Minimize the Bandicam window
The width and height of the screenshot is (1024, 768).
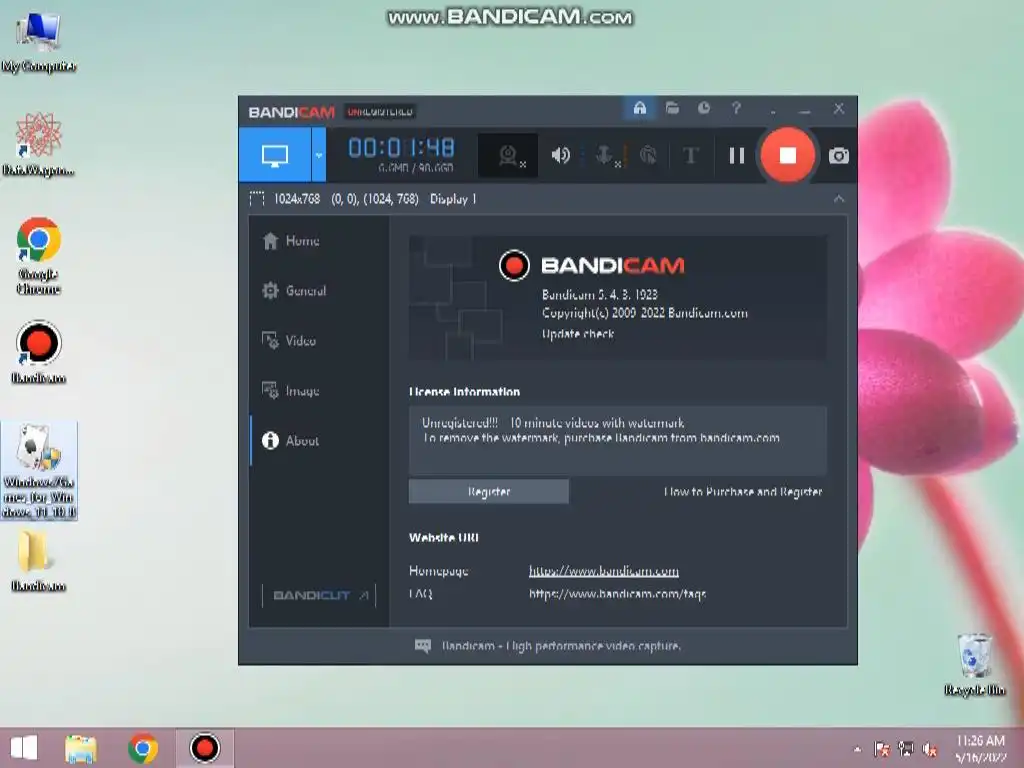tap(805, 110)
